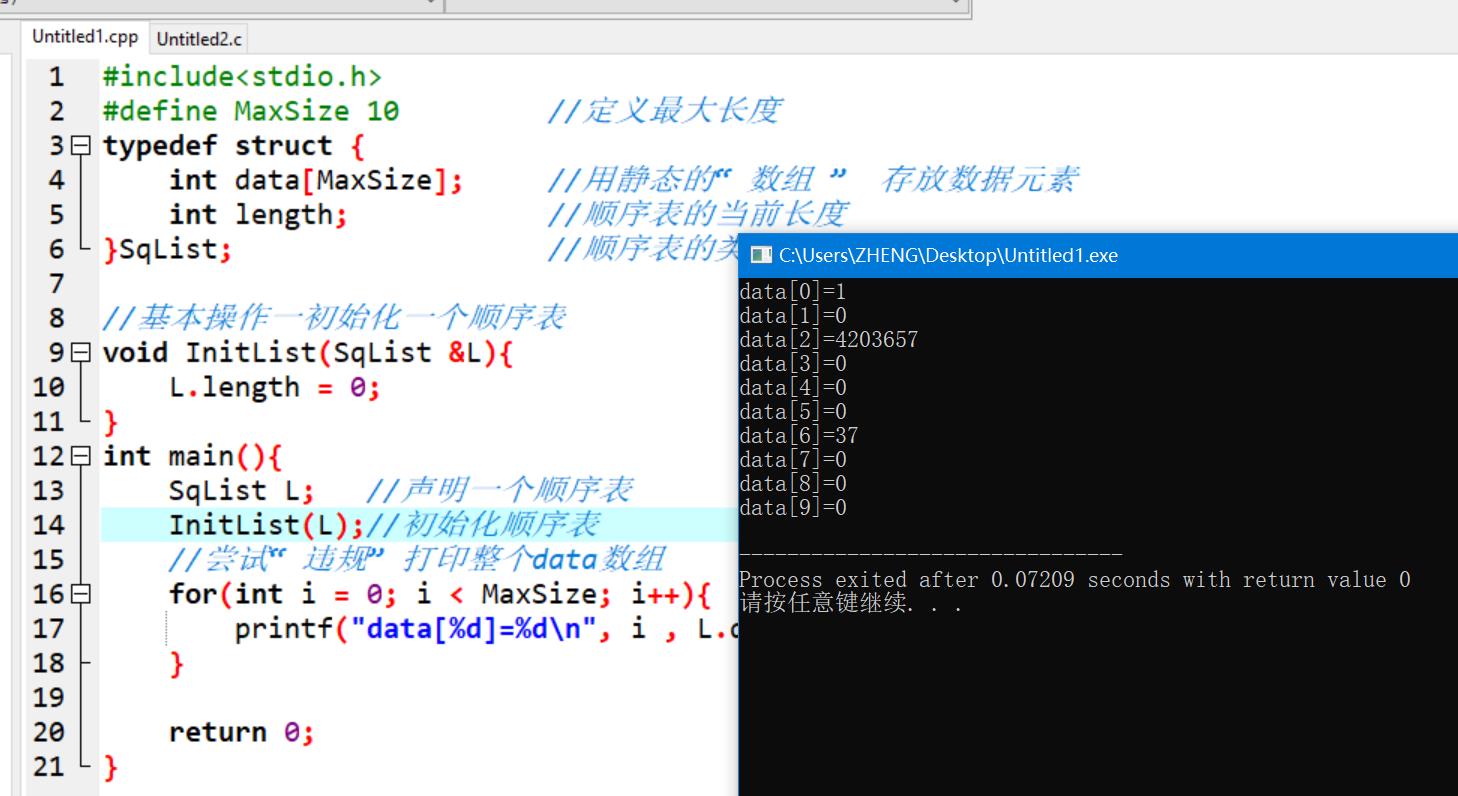Click the '//定义最大长度' comment
The width and height of the screenshot is (1458, 796).
tap(664, 111)
